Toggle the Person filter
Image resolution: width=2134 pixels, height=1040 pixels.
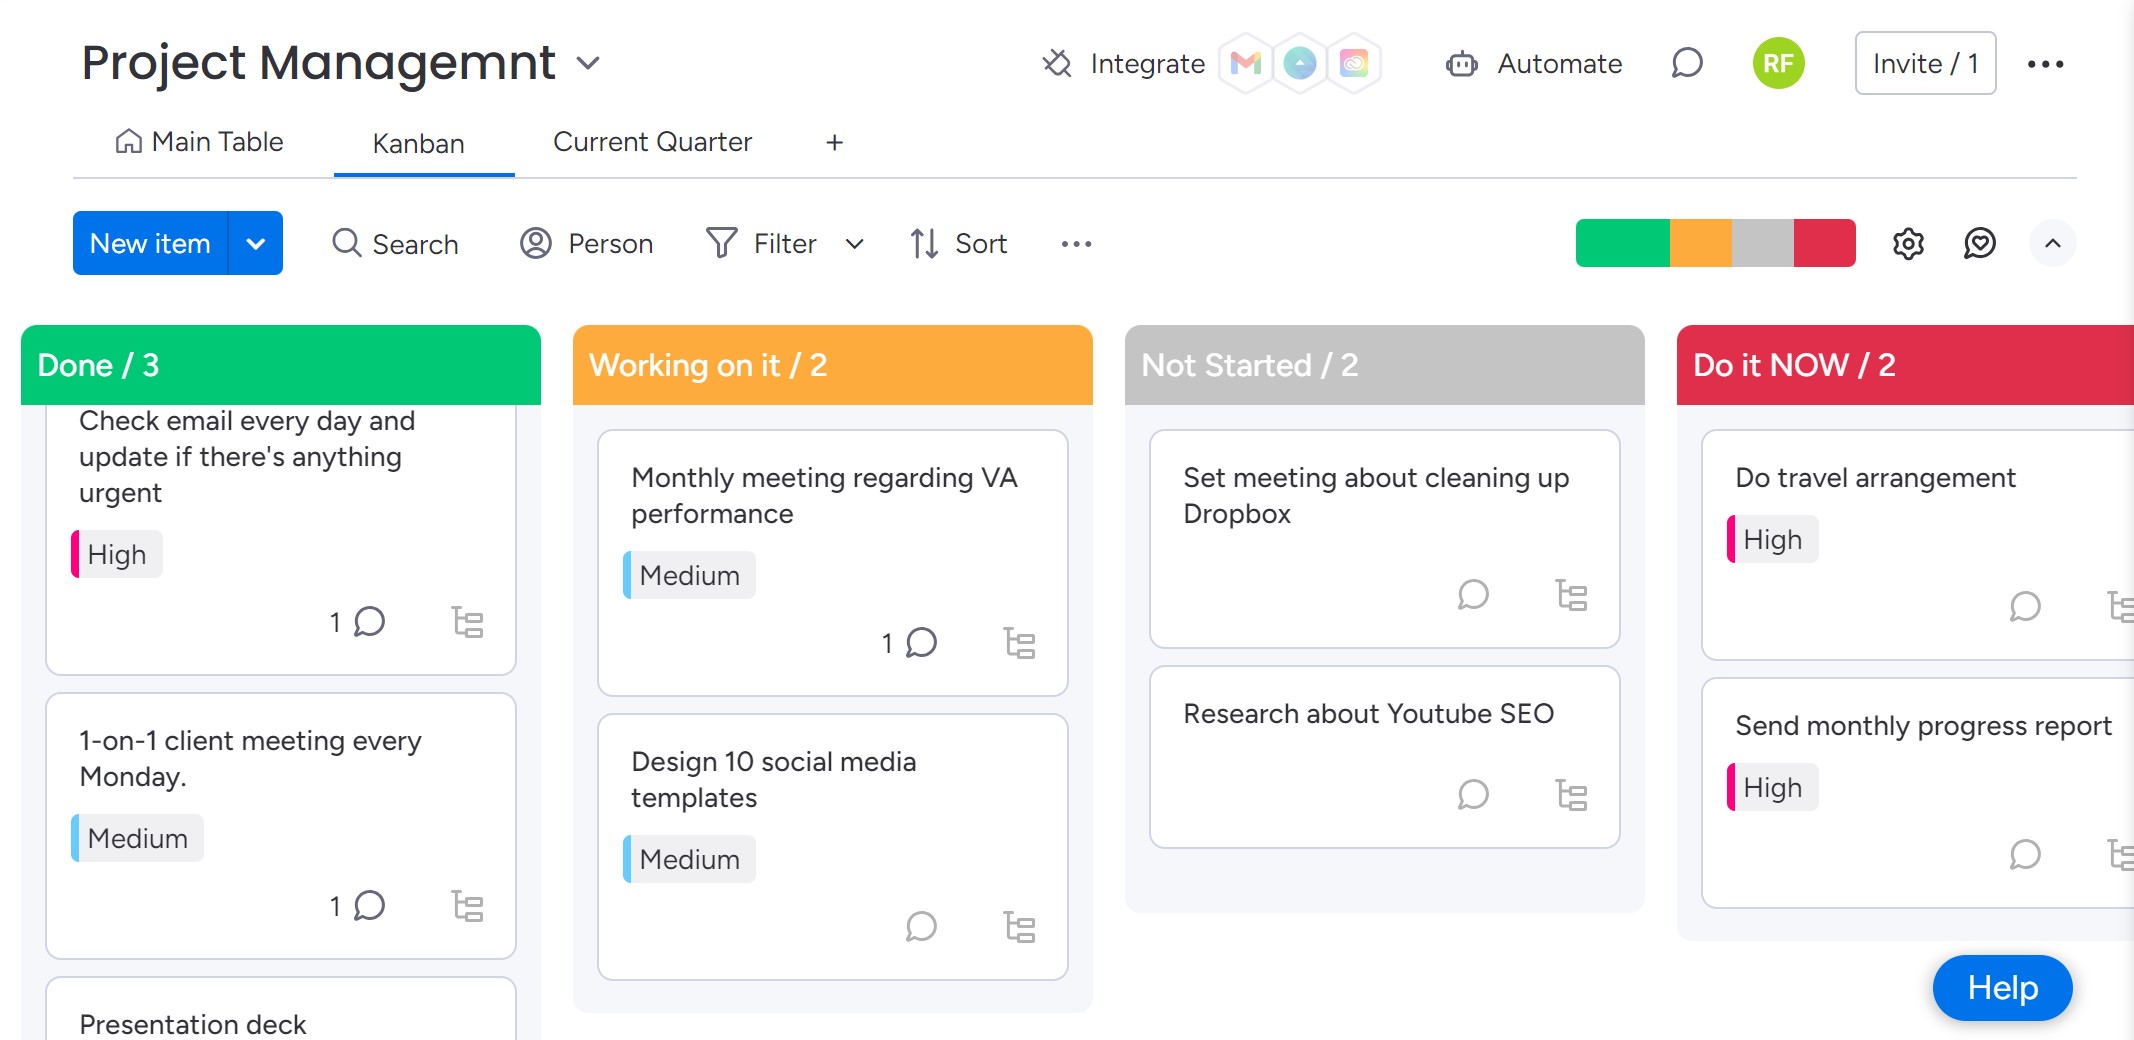[x=587, y=244]
